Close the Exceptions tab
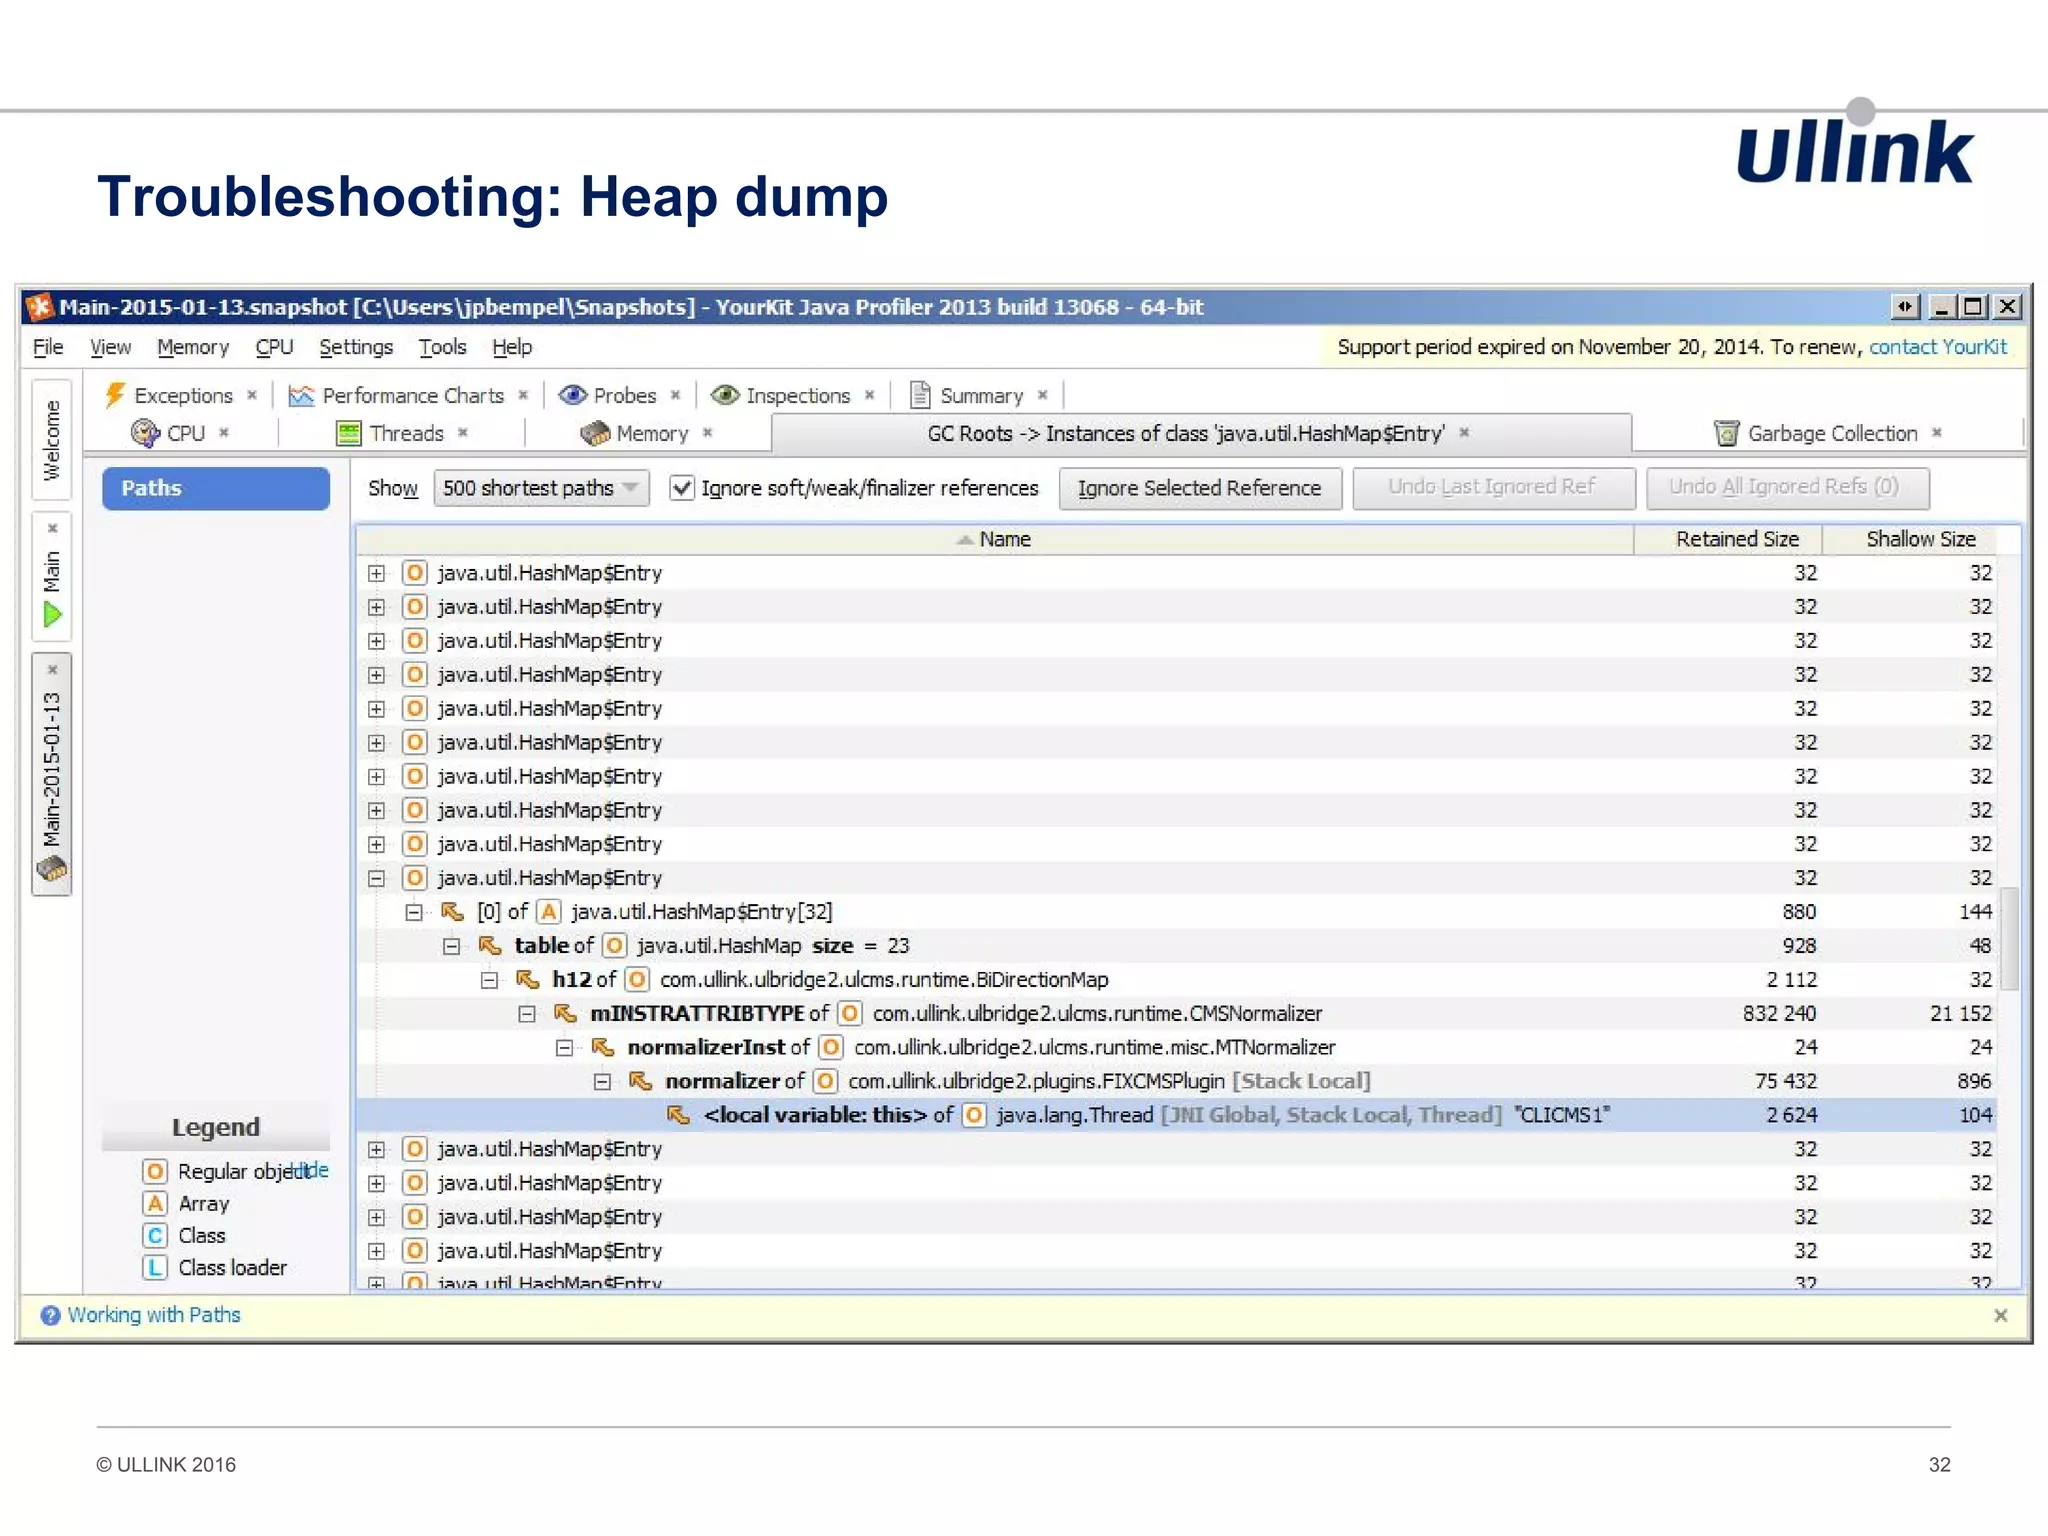2048x1536 pixels. (252, 395)
